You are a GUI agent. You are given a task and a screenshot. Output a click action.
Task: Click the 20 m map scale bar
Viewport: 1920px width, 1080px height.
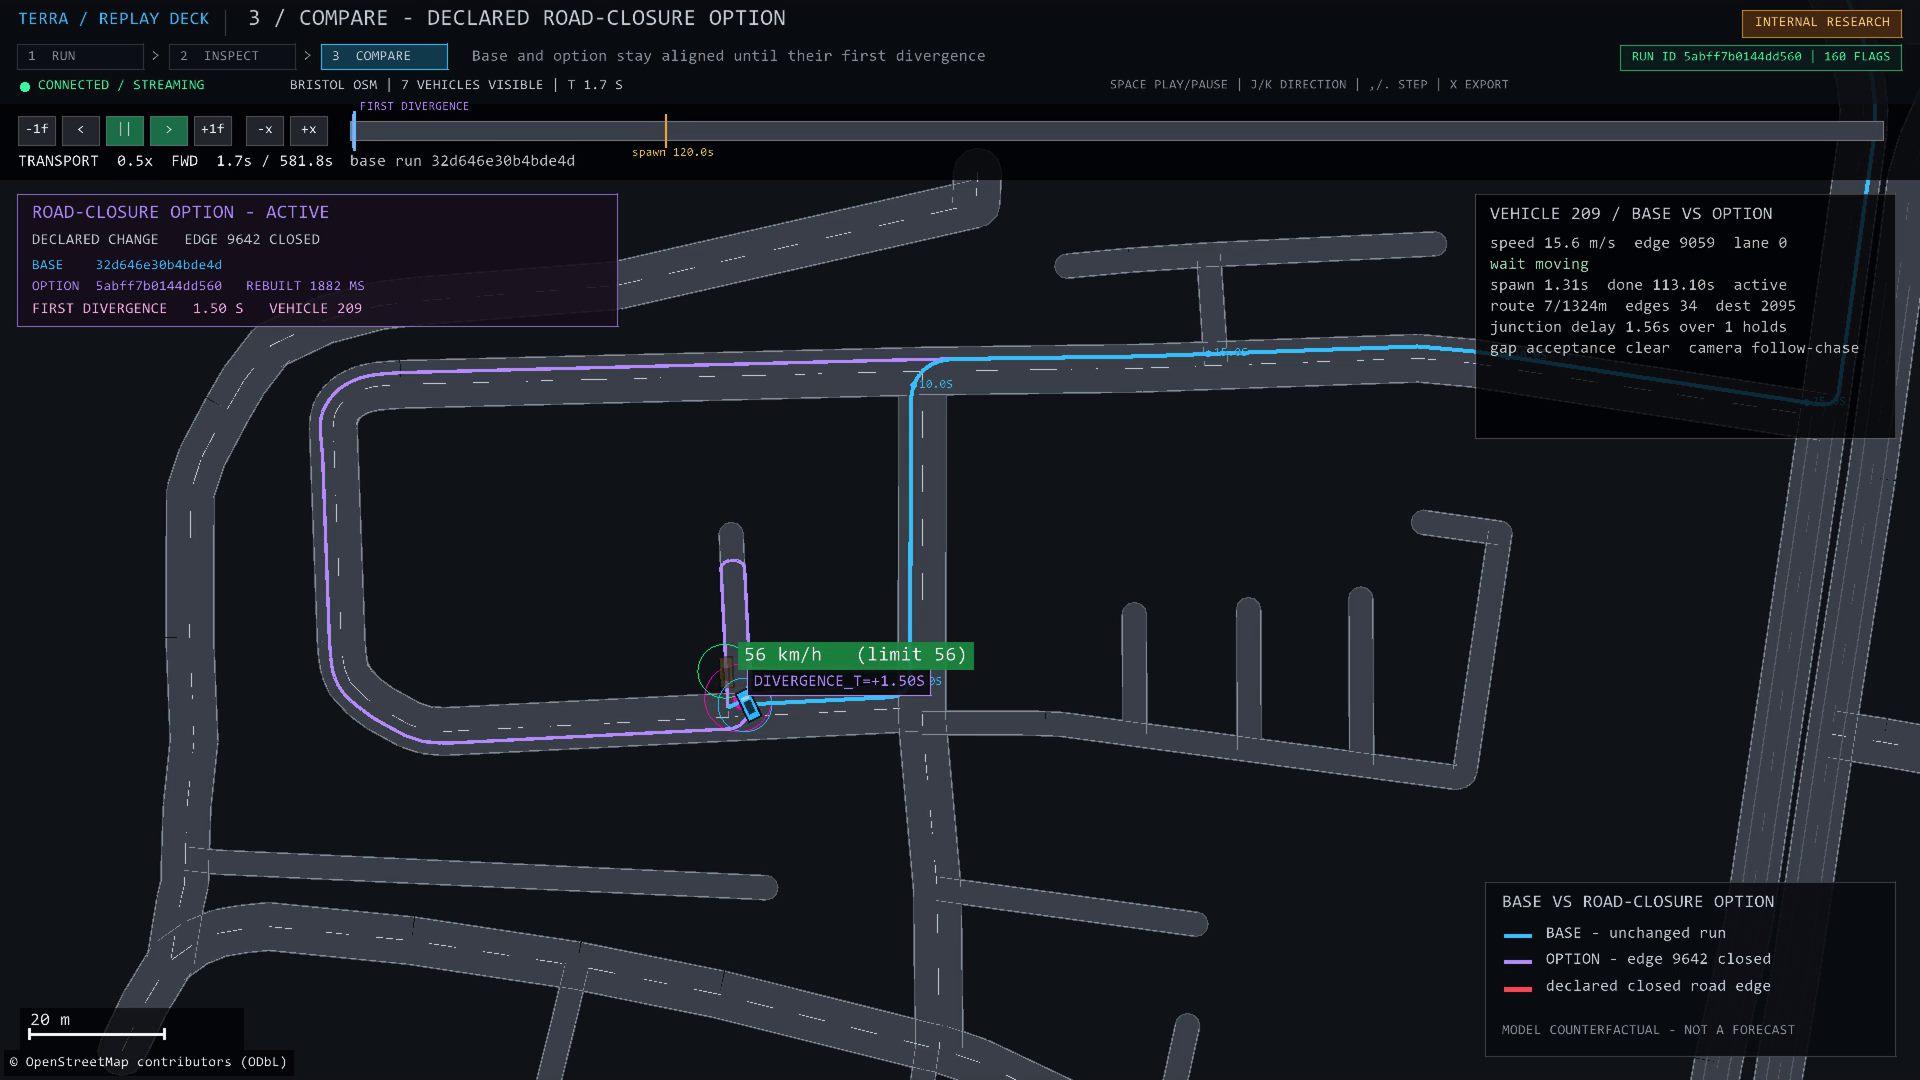(97, 1034)
